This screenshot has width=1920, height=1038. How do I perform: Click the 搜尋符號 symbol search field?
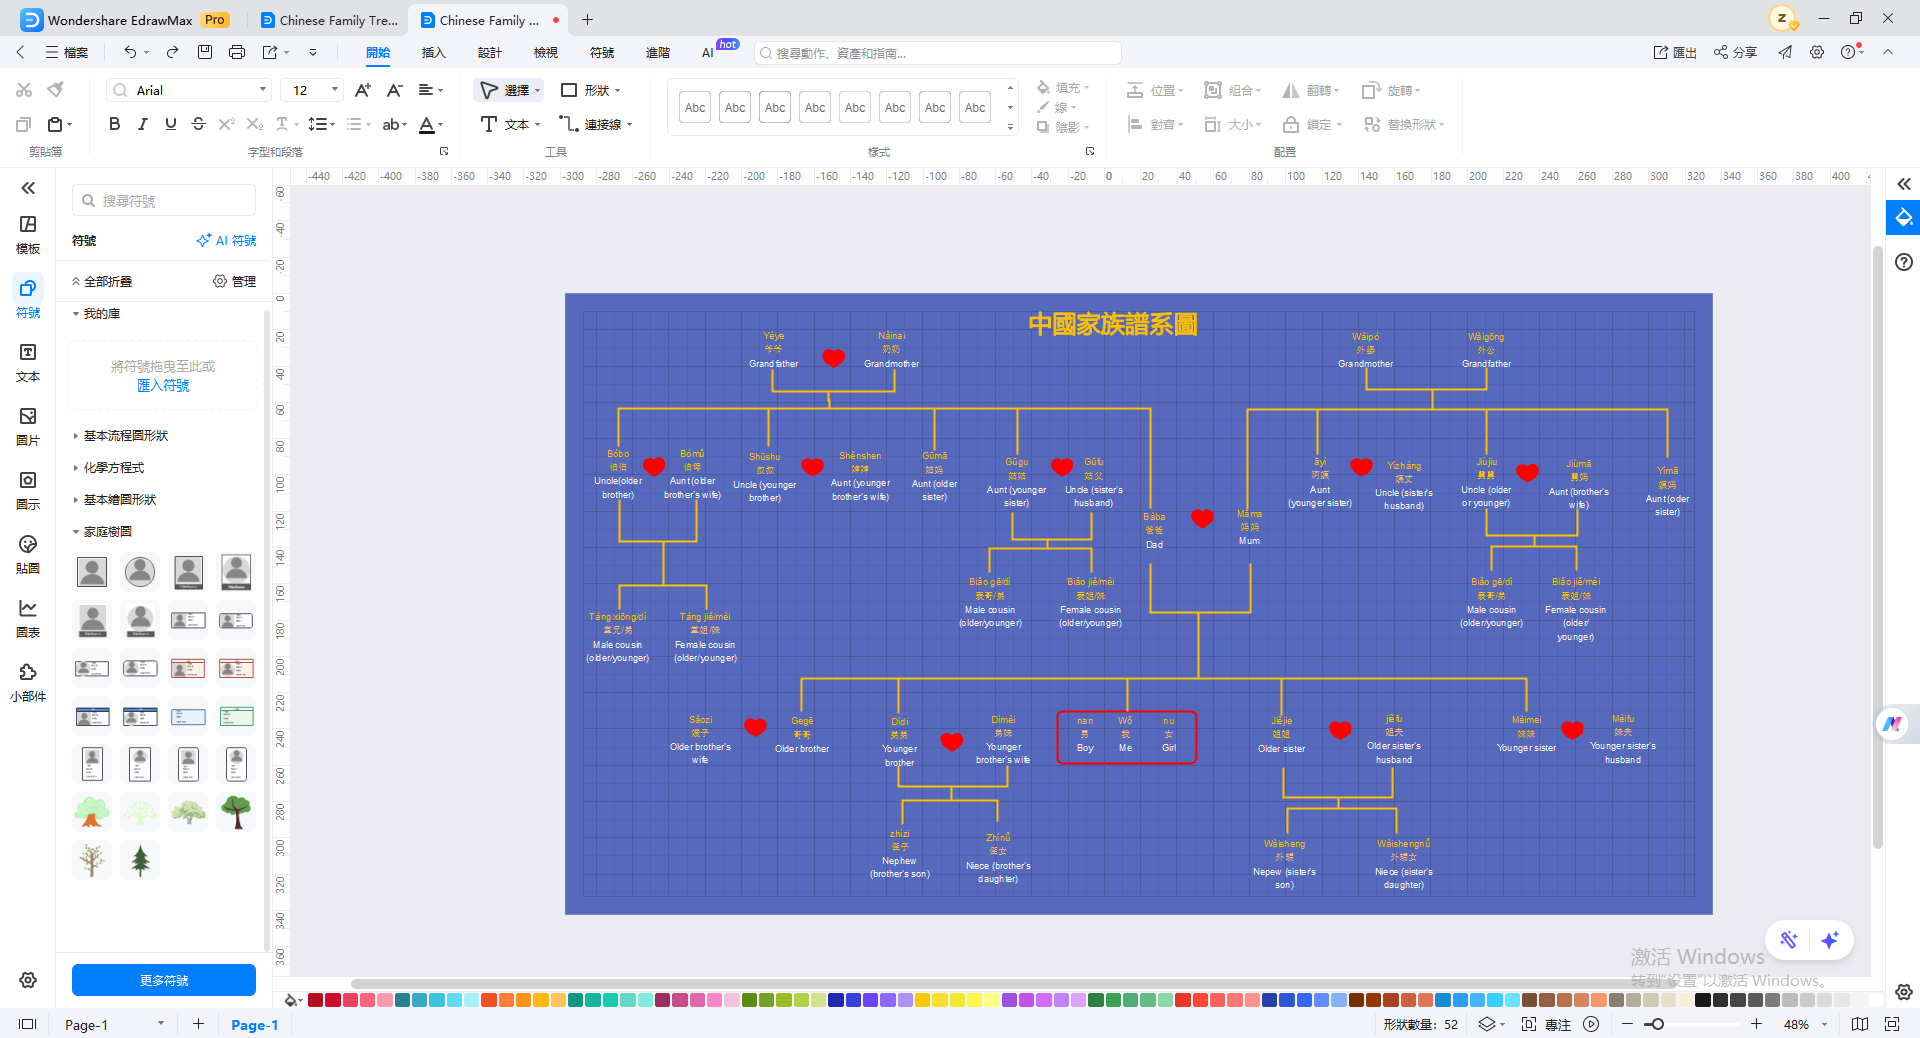click(164, 200)
